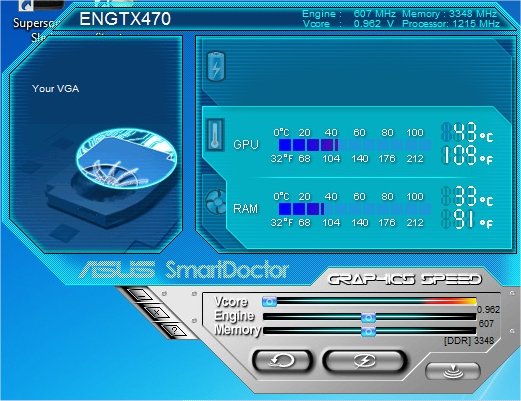Viewport: 521px width, 401px height.
Task: Click the RAM temperature bar graph
Action: coord(354,209)
